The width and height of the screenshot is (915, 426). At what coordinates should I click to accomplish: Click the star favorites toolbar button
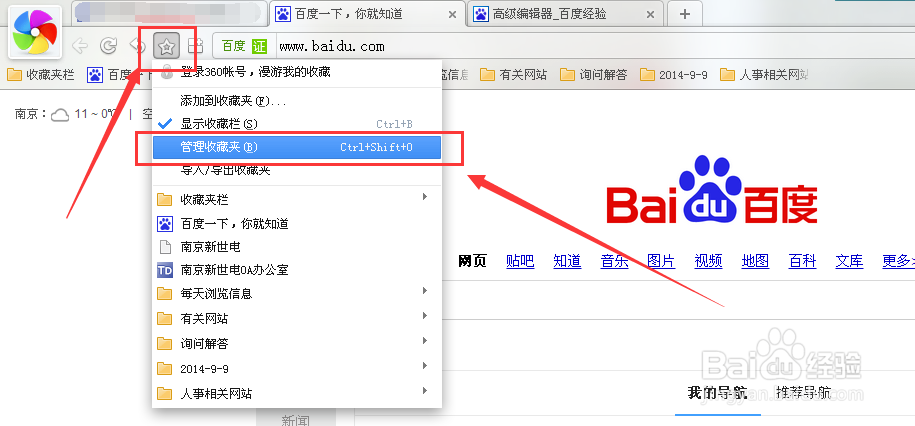click(x=166, y=46)
